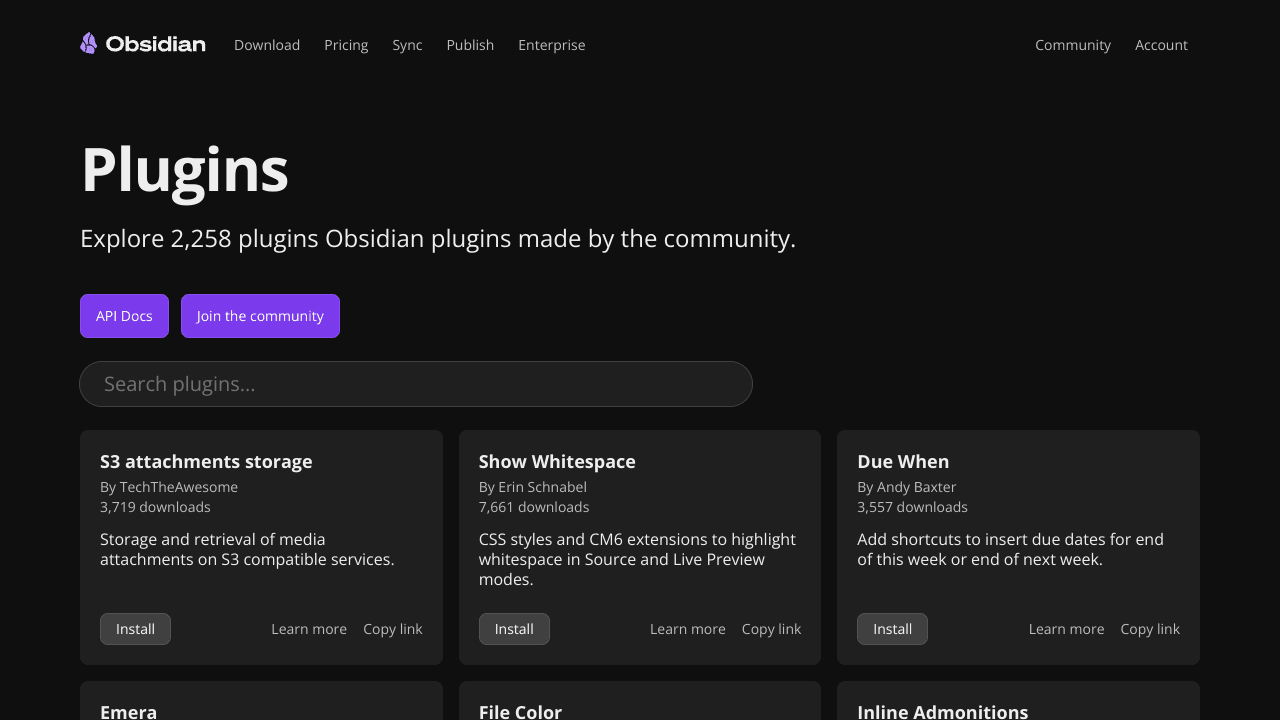This screenshot has width=1280, height=720.
Task: Click the Explore 2,258 plugins subtitle
Action: point(438,238)
